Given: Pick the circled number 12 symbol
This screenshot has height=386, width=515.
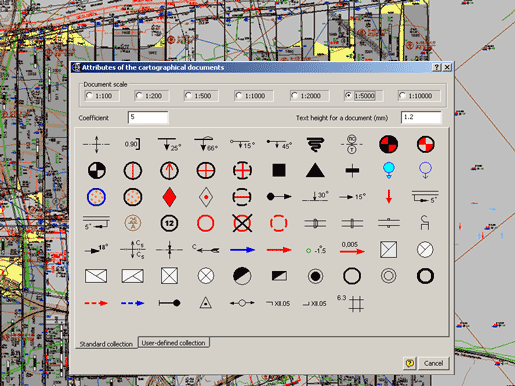Looking at the screenshot, I should pos(169,223).
